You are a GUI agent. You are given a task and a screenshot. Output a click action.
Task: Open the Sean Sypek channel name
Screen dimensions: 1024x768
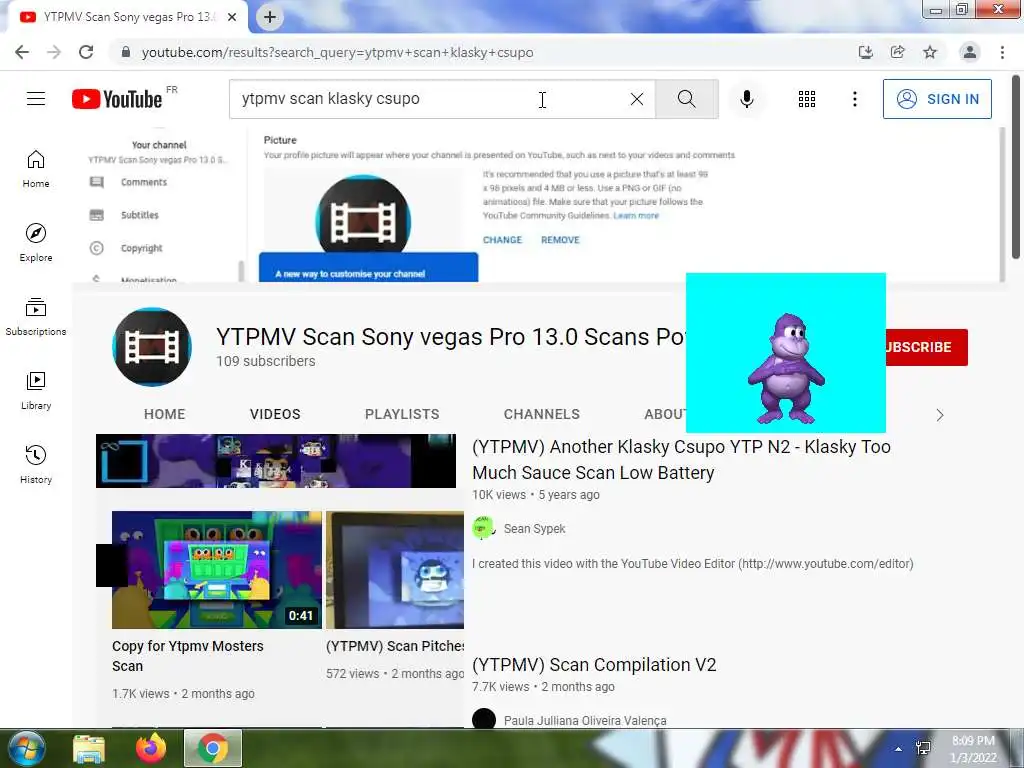coord(534,528)
